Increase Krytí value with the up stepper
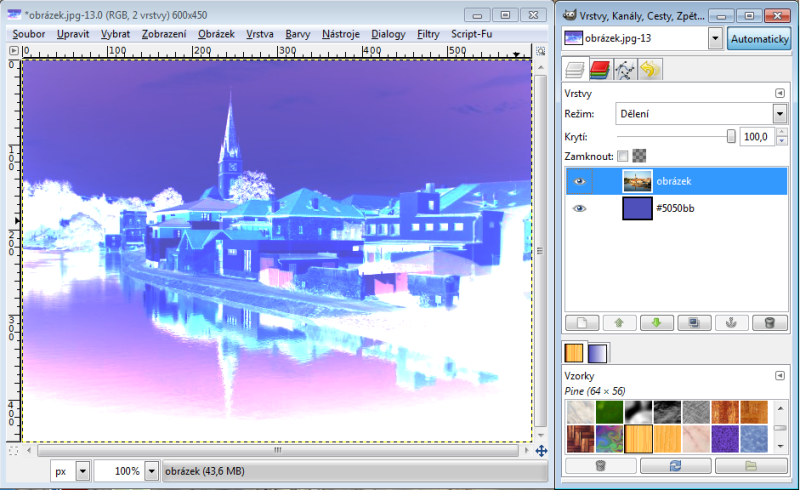 click(781, 132)
